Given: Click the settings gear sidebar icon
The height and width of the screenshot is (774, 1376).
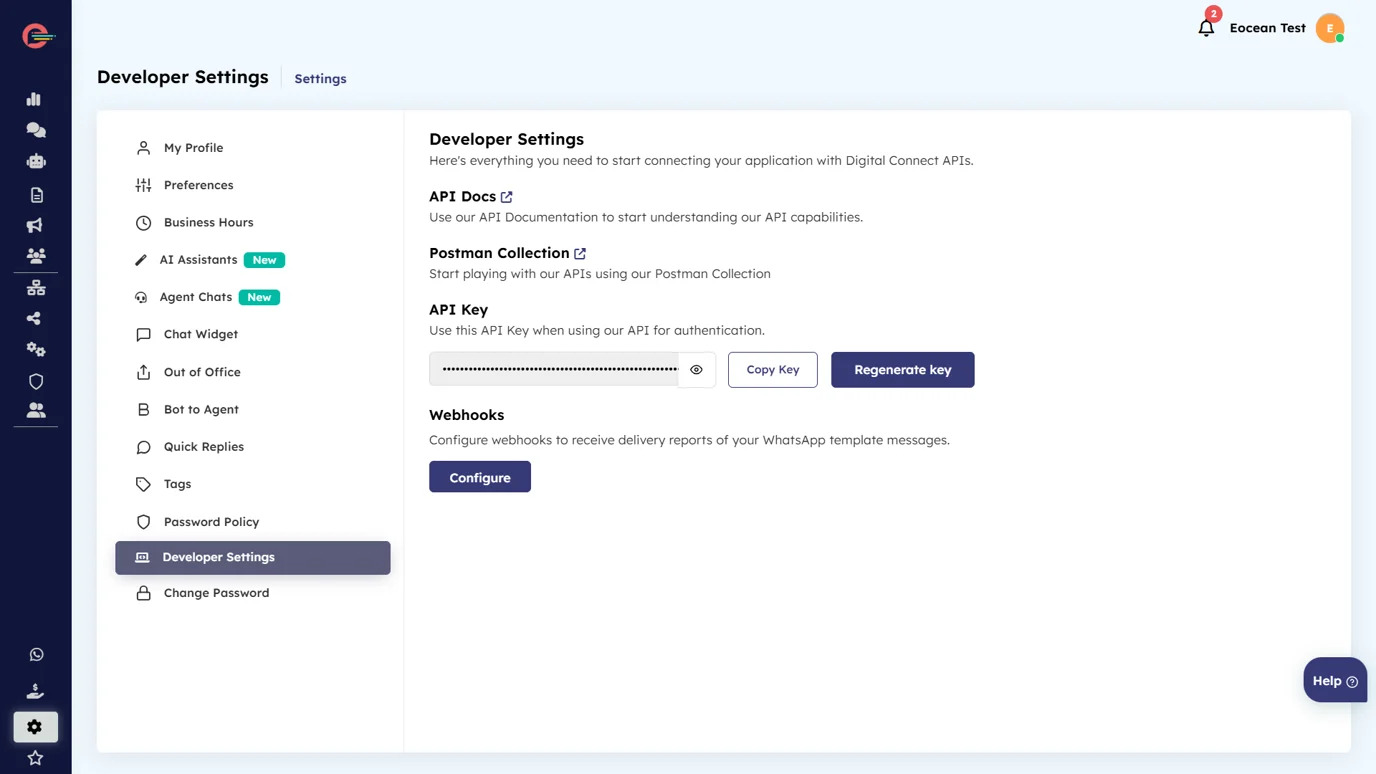Looking at the screenshot, I should pyautogui.click(x=35, y=727).
